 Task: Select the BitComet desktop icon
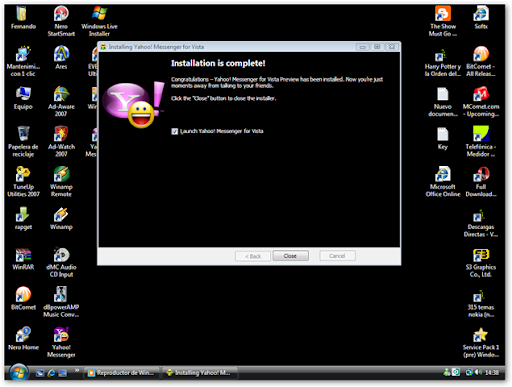[x=23, y=299]
